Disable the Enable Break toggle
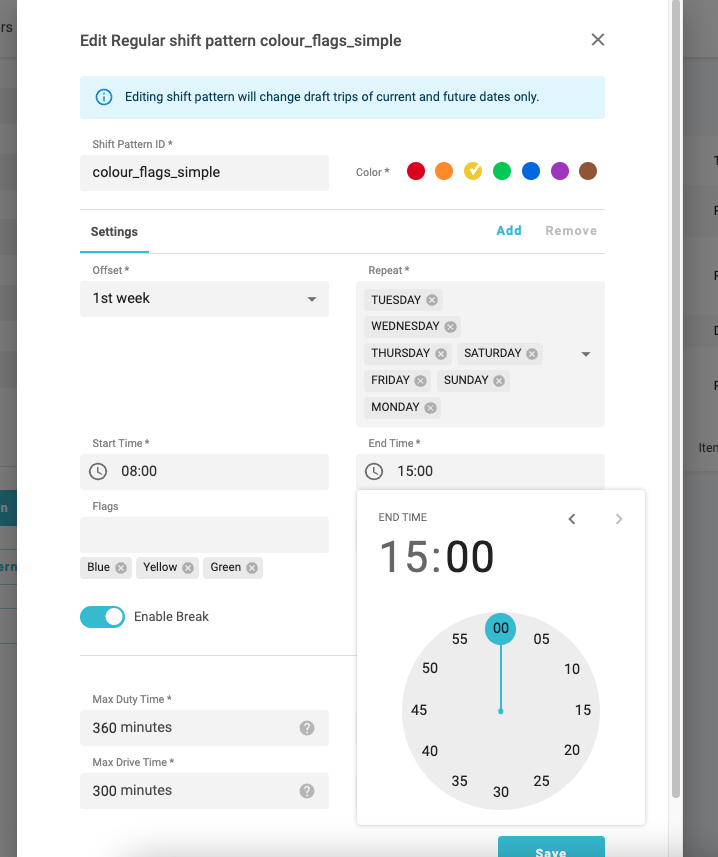Viewport: 718px width, 857px height. click(x=102, y=617)
